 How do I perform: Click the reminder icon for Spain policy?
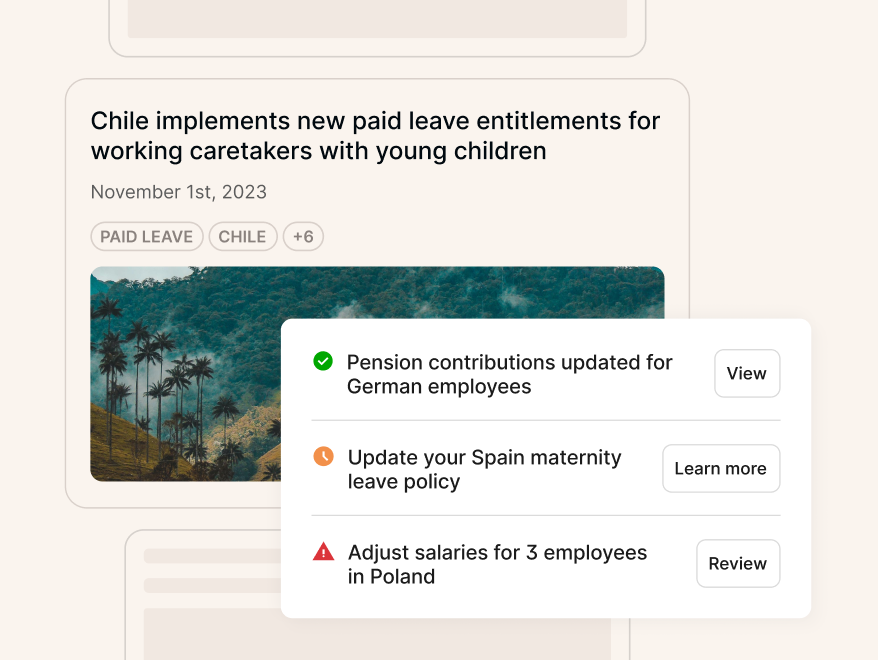[322, 456]
